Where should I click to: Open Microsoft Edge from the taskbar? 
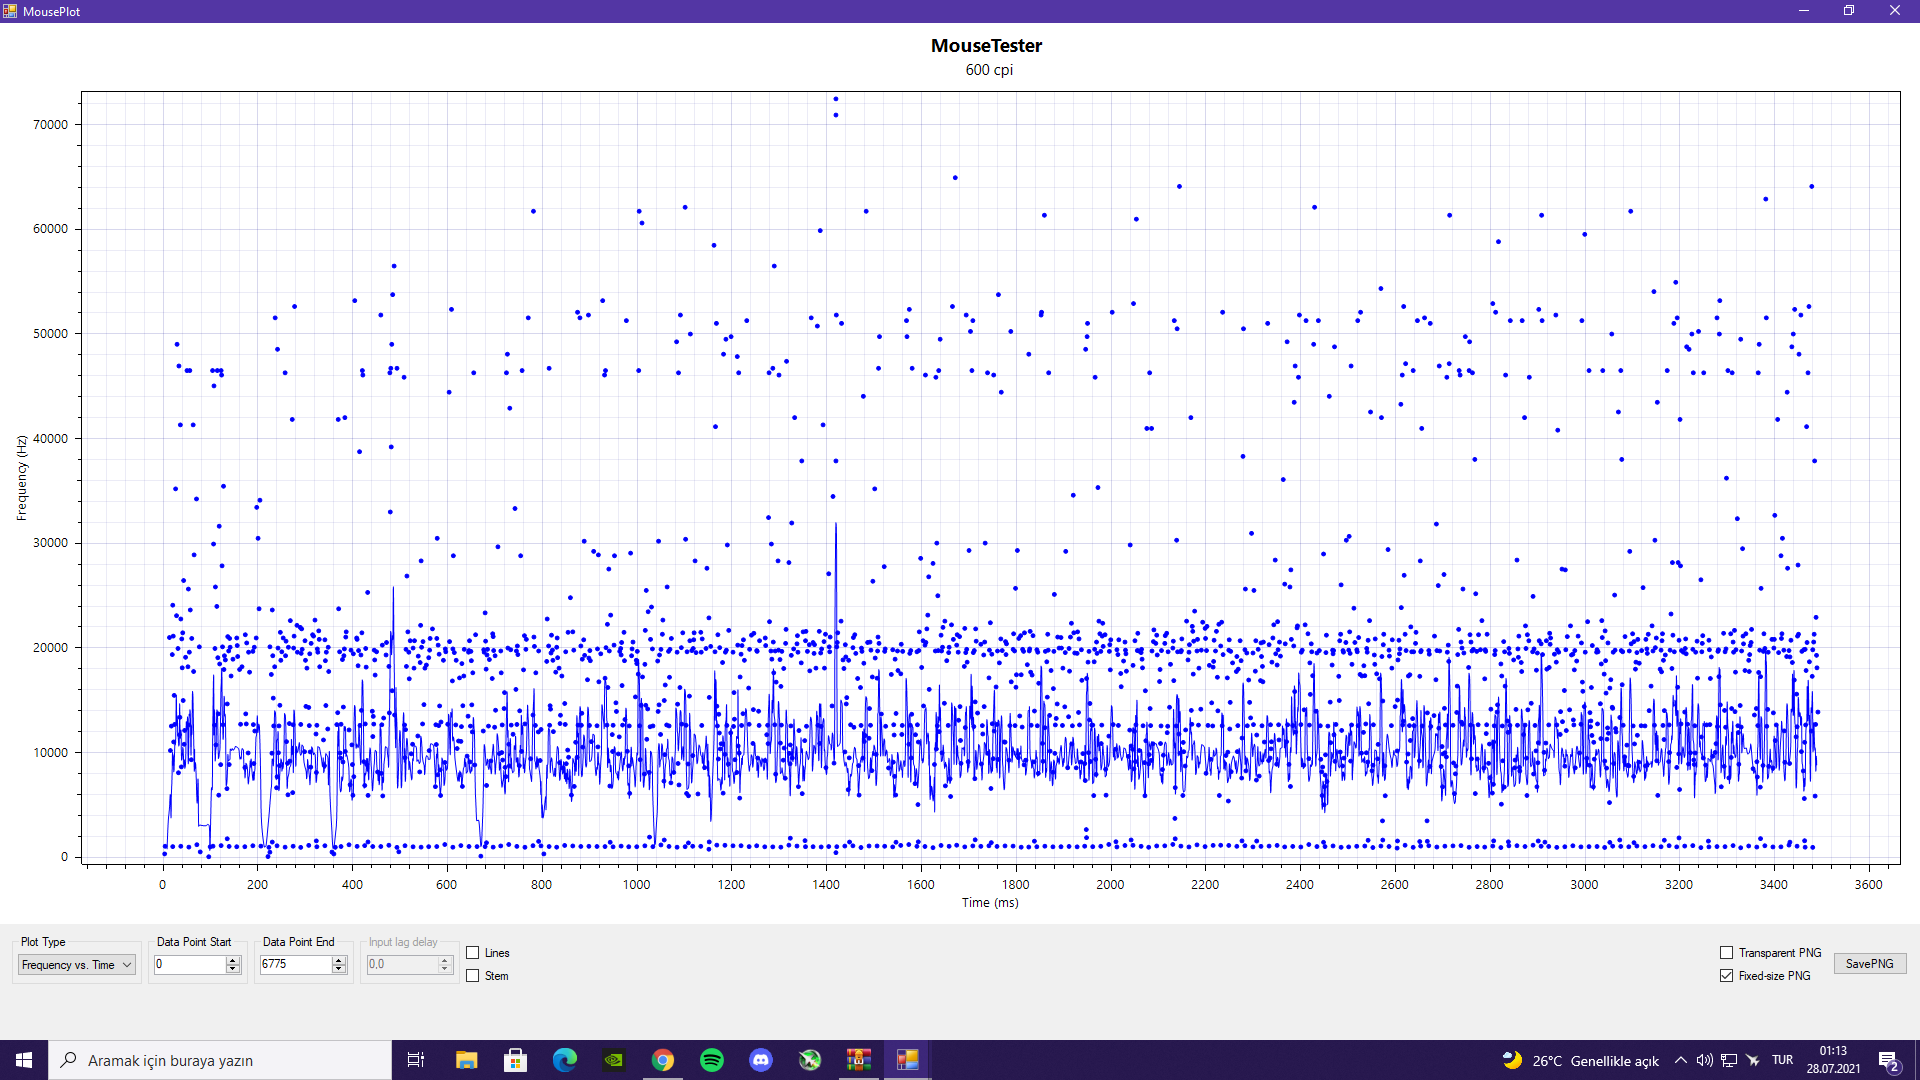click(x=565, y=1060)
